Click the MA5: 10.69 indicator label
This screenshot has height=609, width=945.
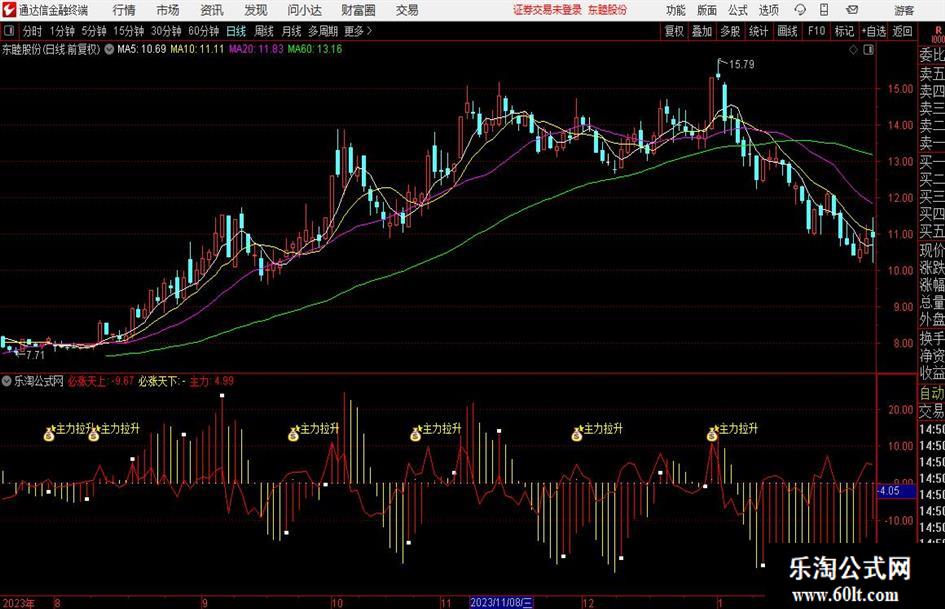tap(142, 49)
